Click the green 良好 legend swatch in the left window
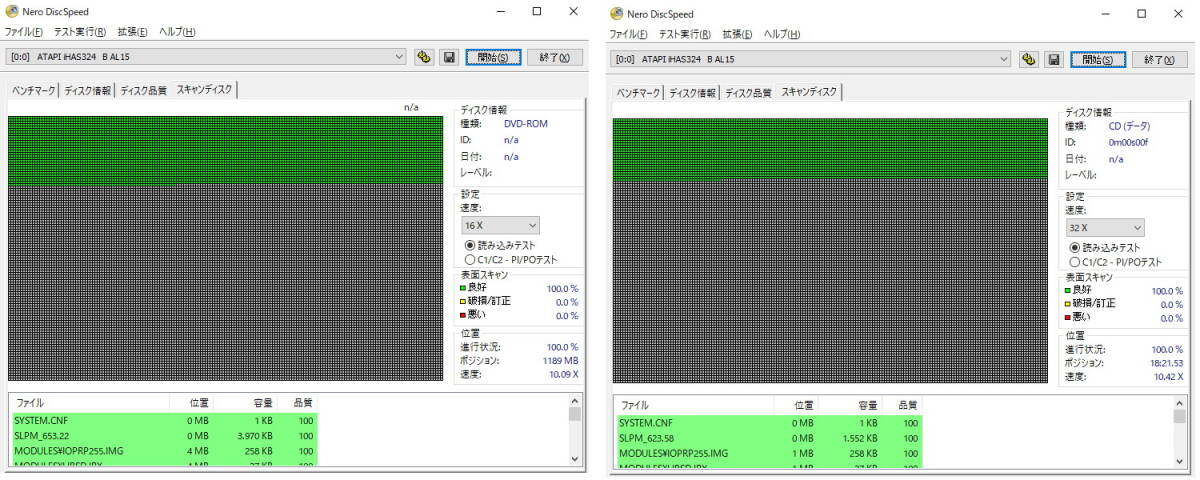The image size is (1200, 480). (463, 288)
